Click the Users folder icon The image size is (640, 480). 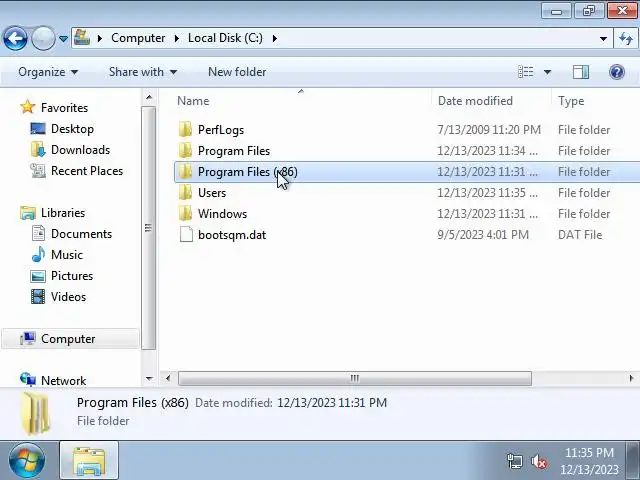click(185, 192)
